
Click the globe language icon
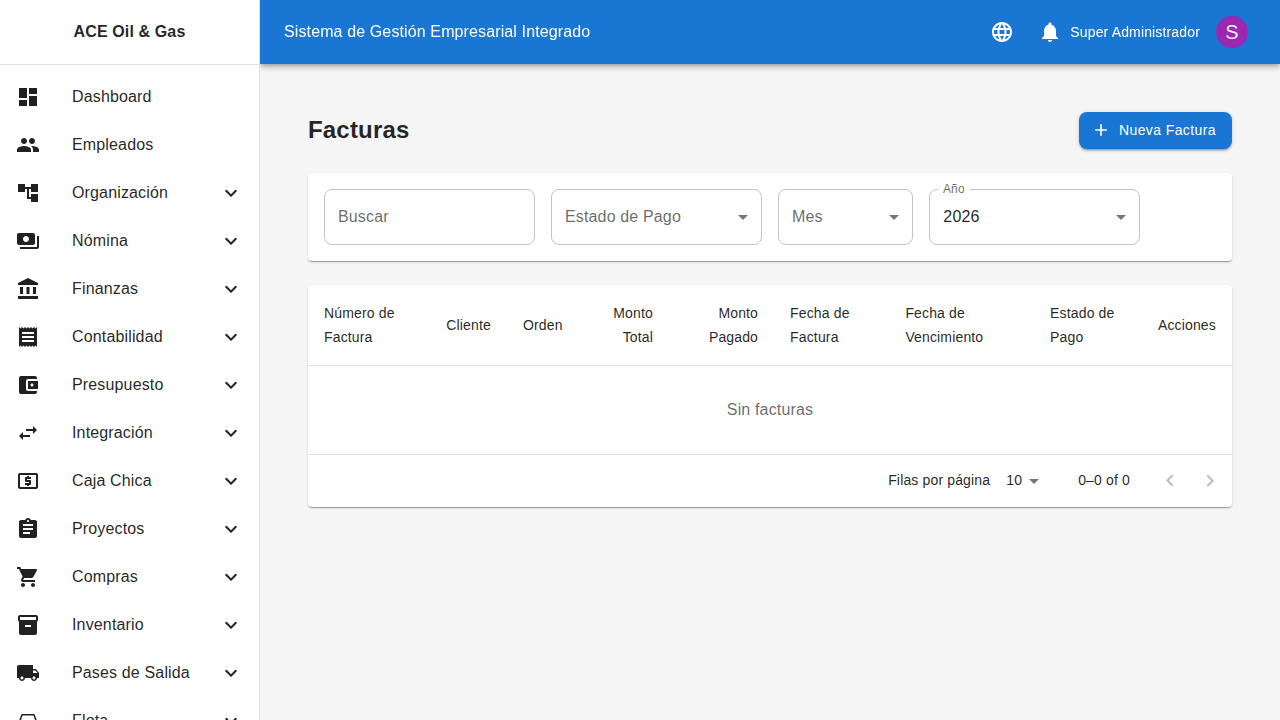[x=1002, y=32]
